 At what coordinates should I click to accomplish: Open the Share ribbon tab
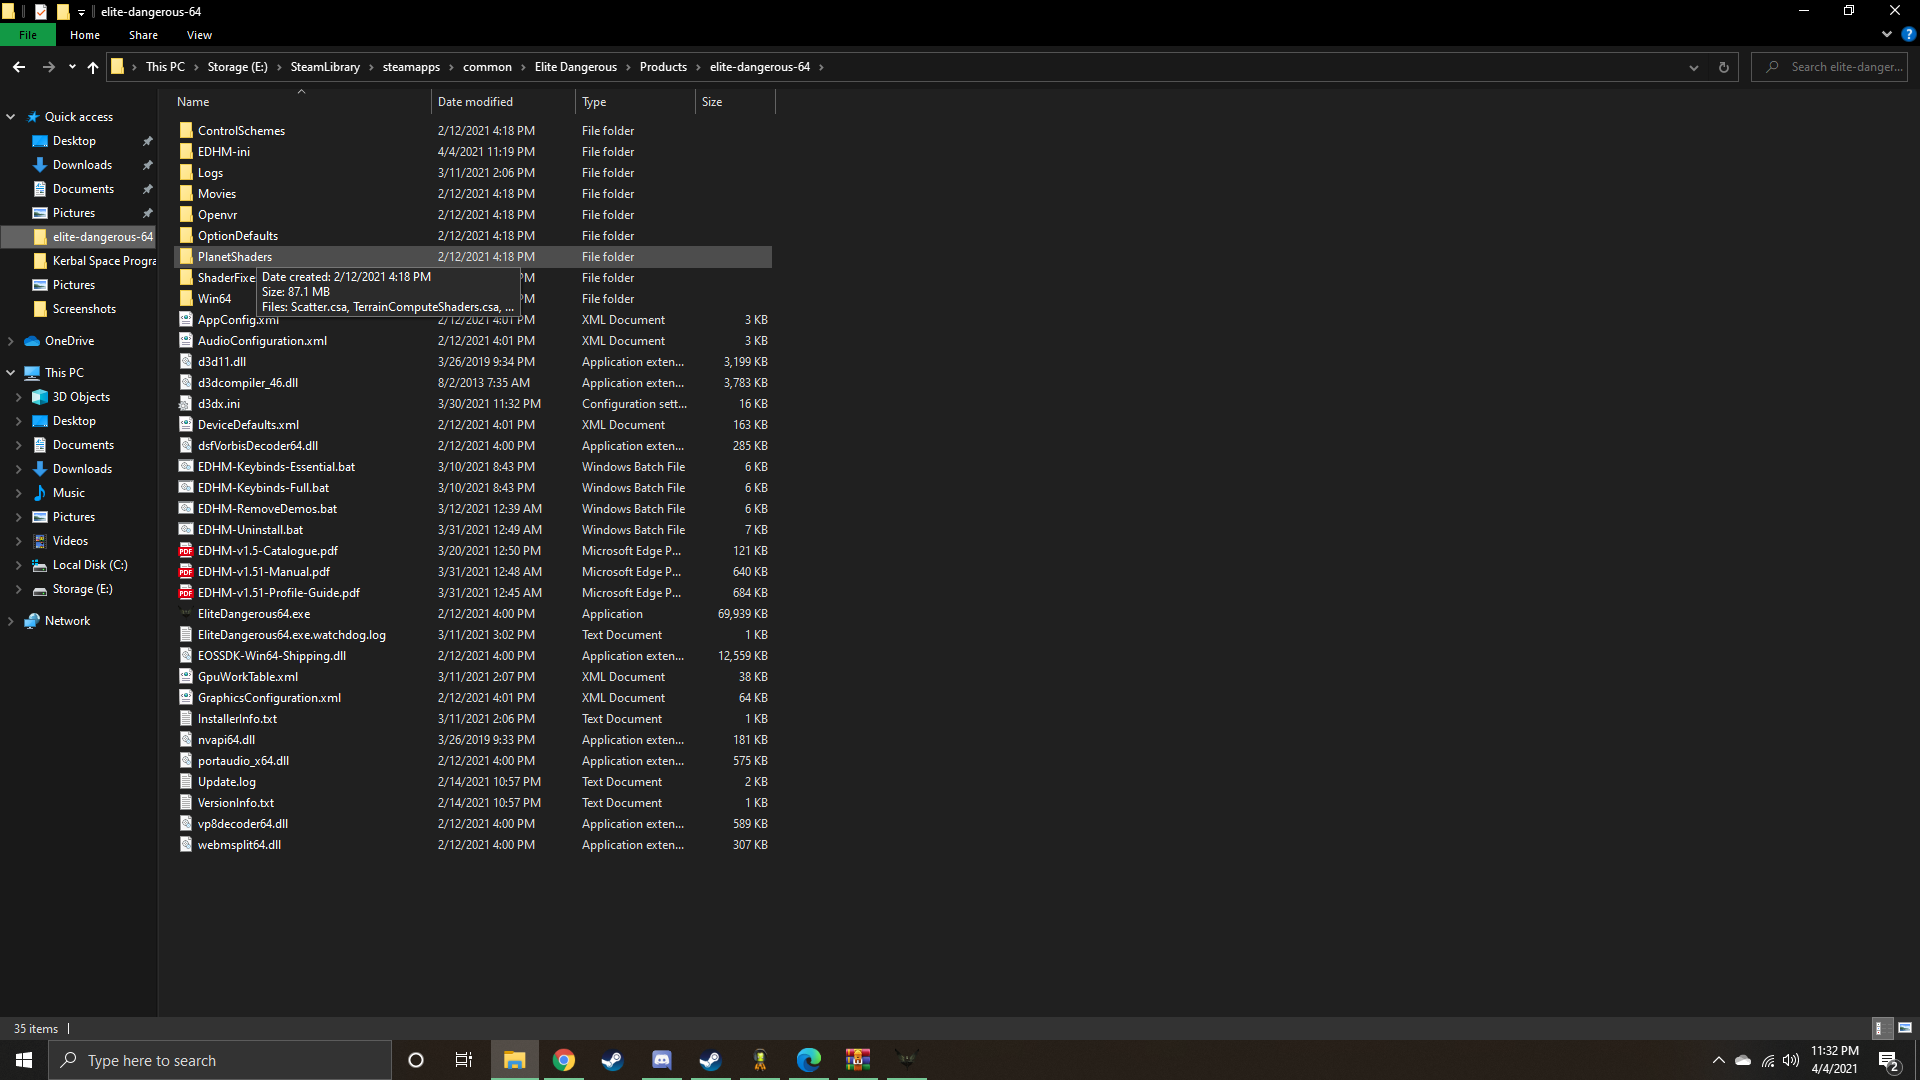pyautogui.click(x=143, y=35)
